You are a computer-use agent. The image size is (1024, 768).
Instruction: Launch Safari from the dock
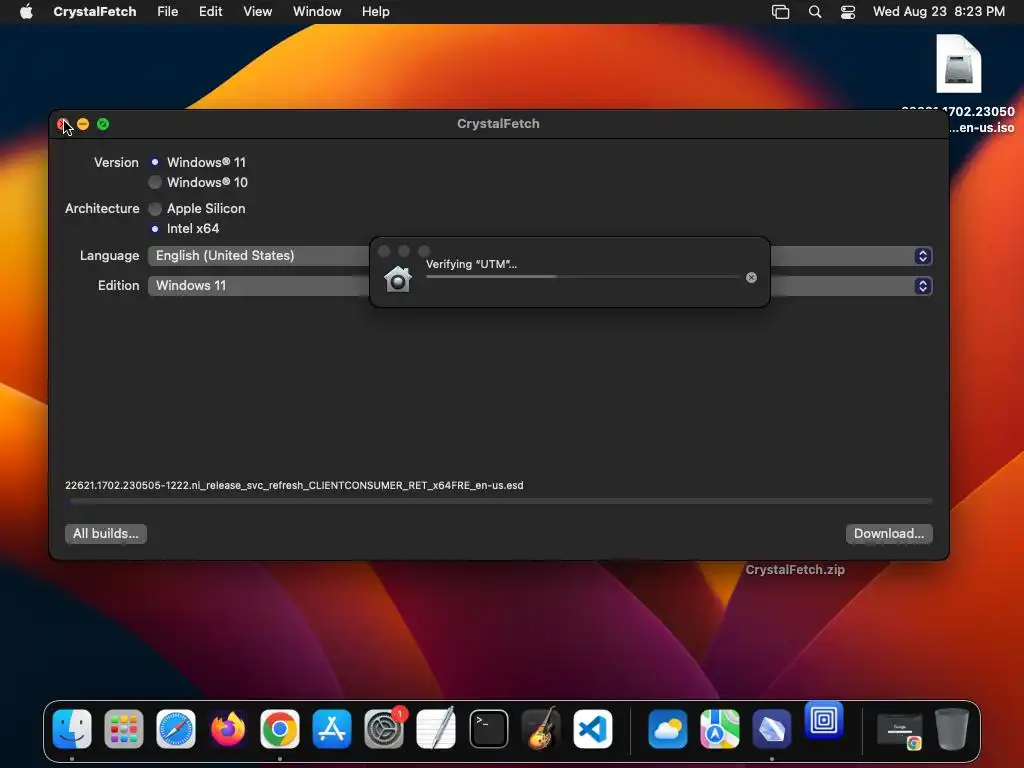click(x=176, y=729)
